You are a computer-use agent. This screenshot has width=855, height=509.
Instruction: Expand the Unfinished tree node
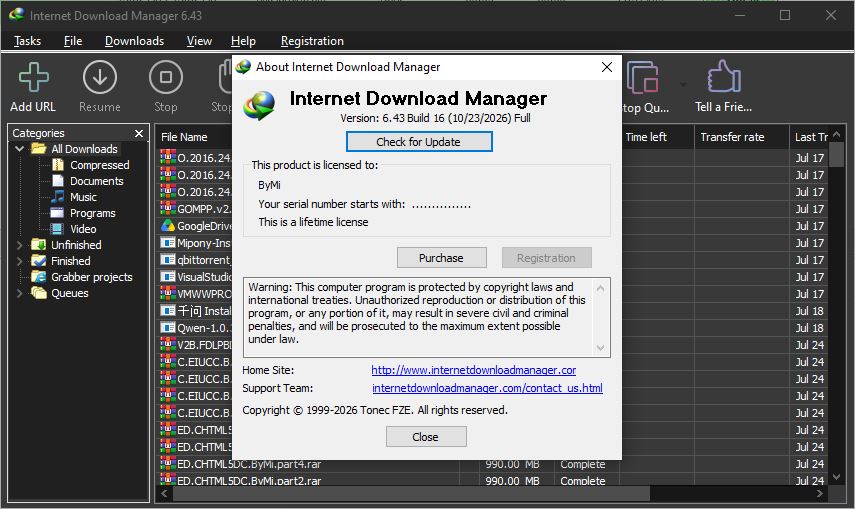point(20,245)
